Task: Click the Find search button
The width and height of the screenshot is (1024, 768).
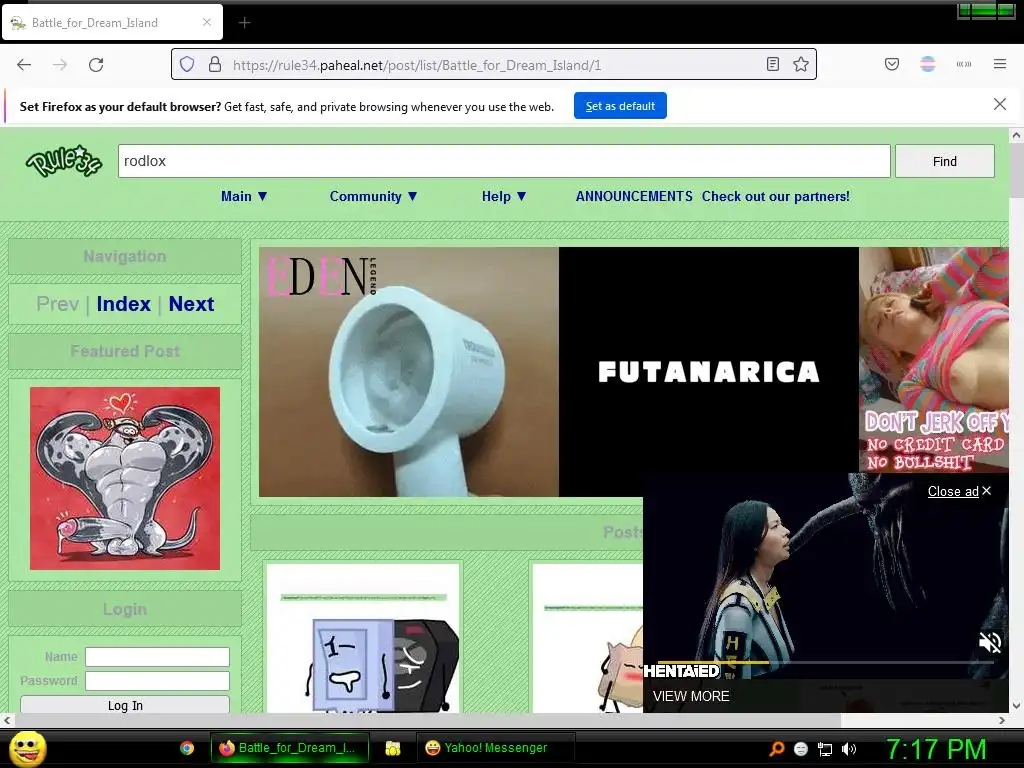Action: [944, 161]
